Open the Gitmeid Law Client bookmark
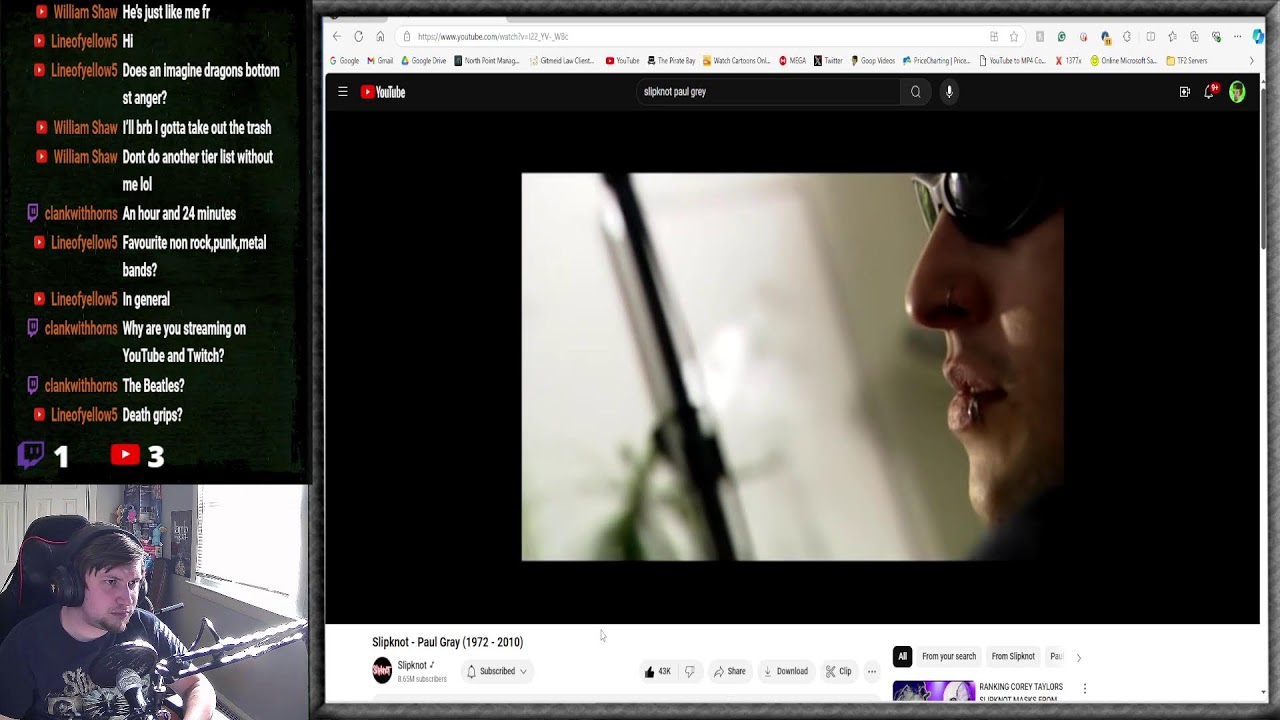 [x=562, y=60]
